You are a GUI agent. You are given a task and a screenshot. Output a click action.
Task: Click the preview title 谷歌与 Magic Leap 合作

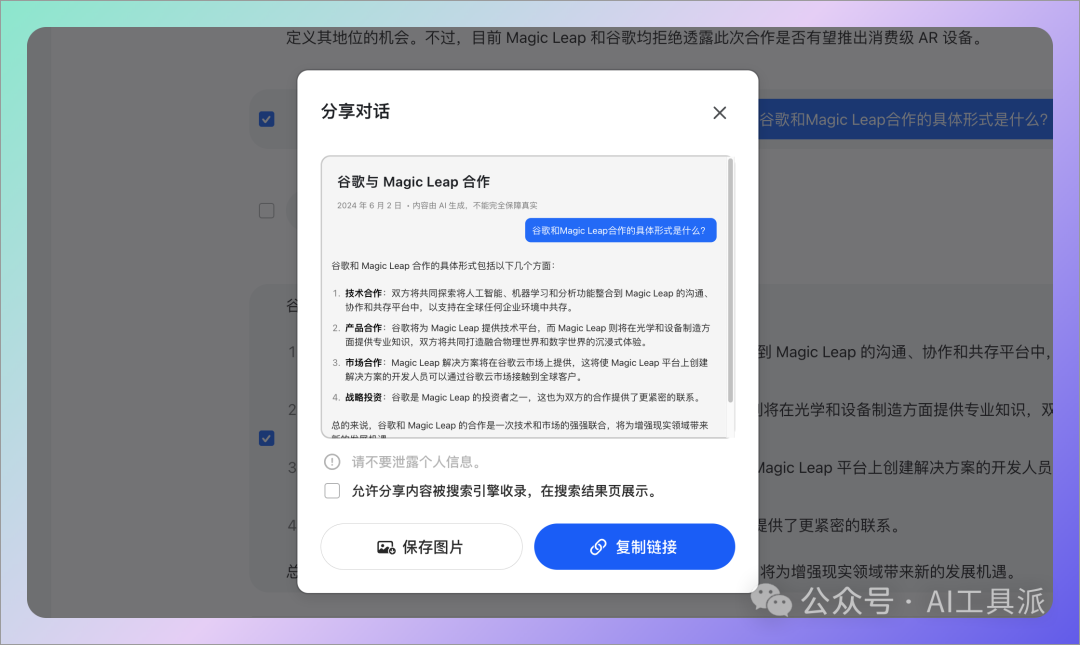[x=413, y=182]
